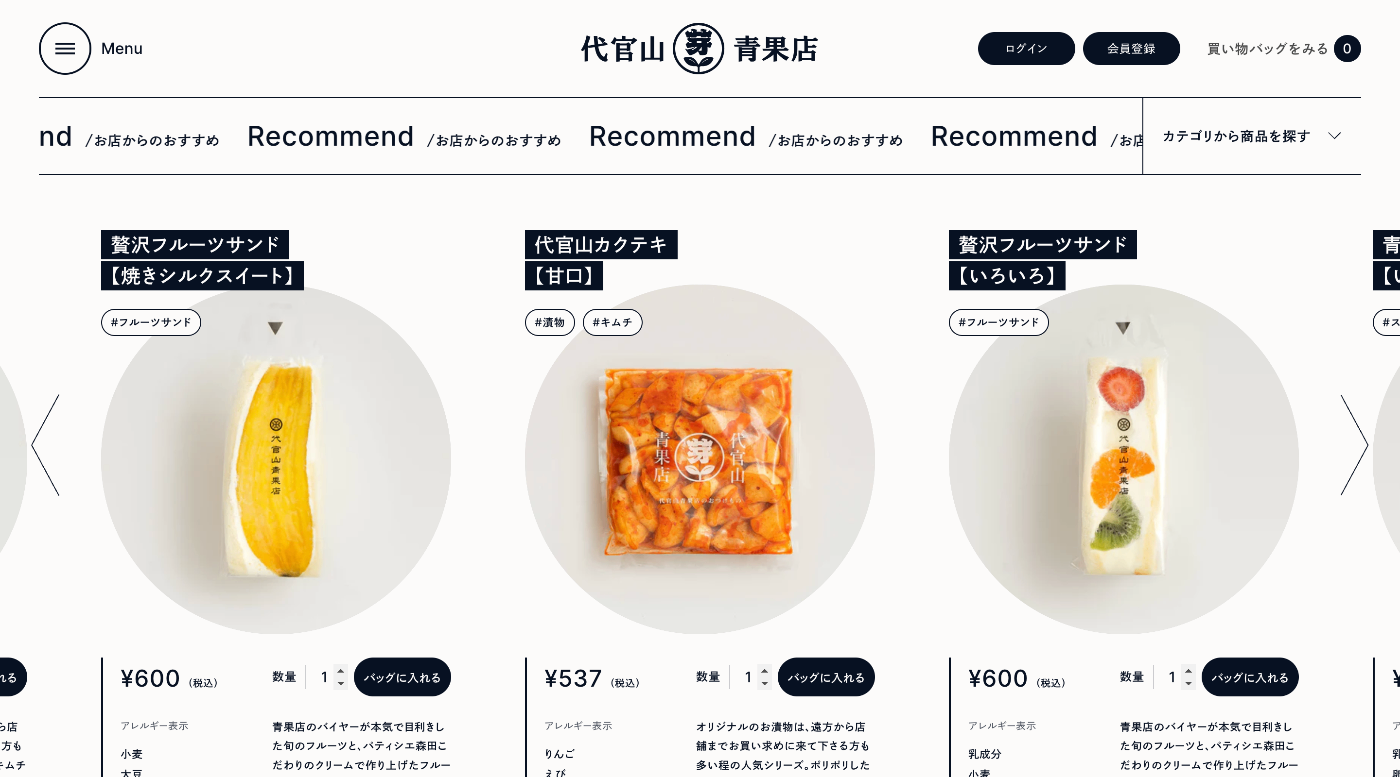Increase quantity for いろいろ fruit sandwich

point(1189,671)
